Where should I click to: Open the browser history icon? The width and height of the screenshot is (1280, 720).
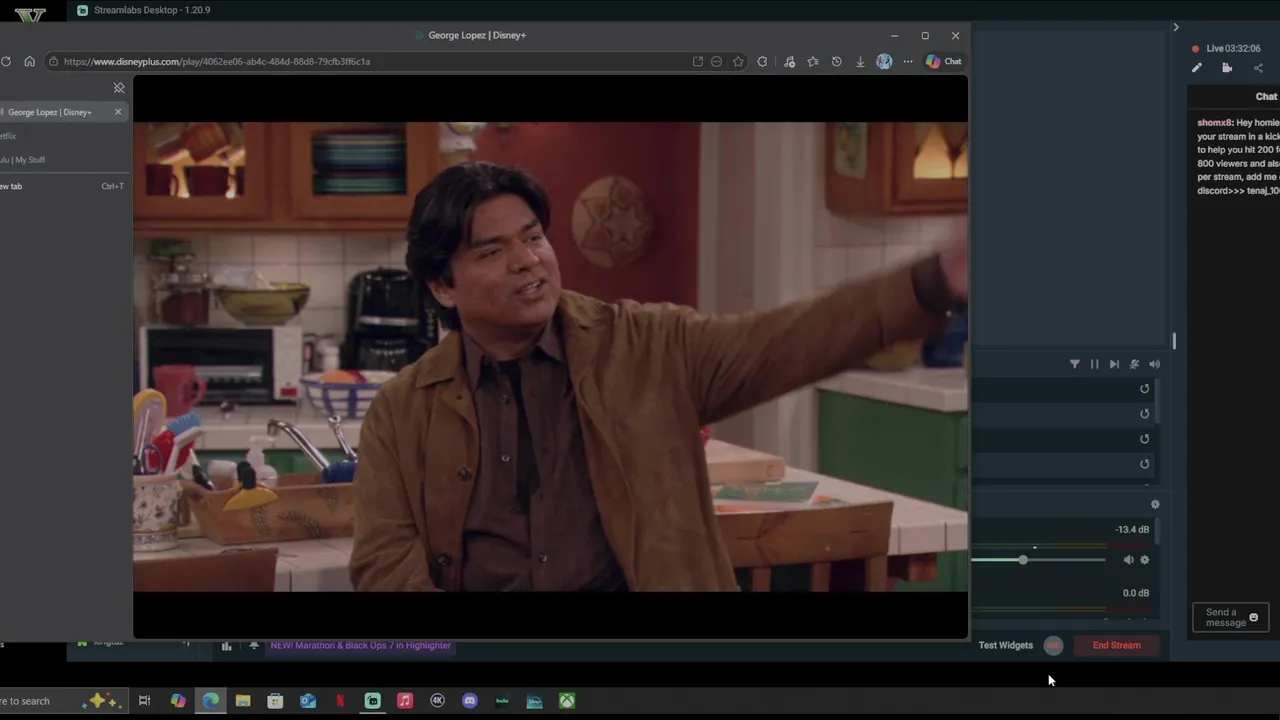tap(837, 61)
